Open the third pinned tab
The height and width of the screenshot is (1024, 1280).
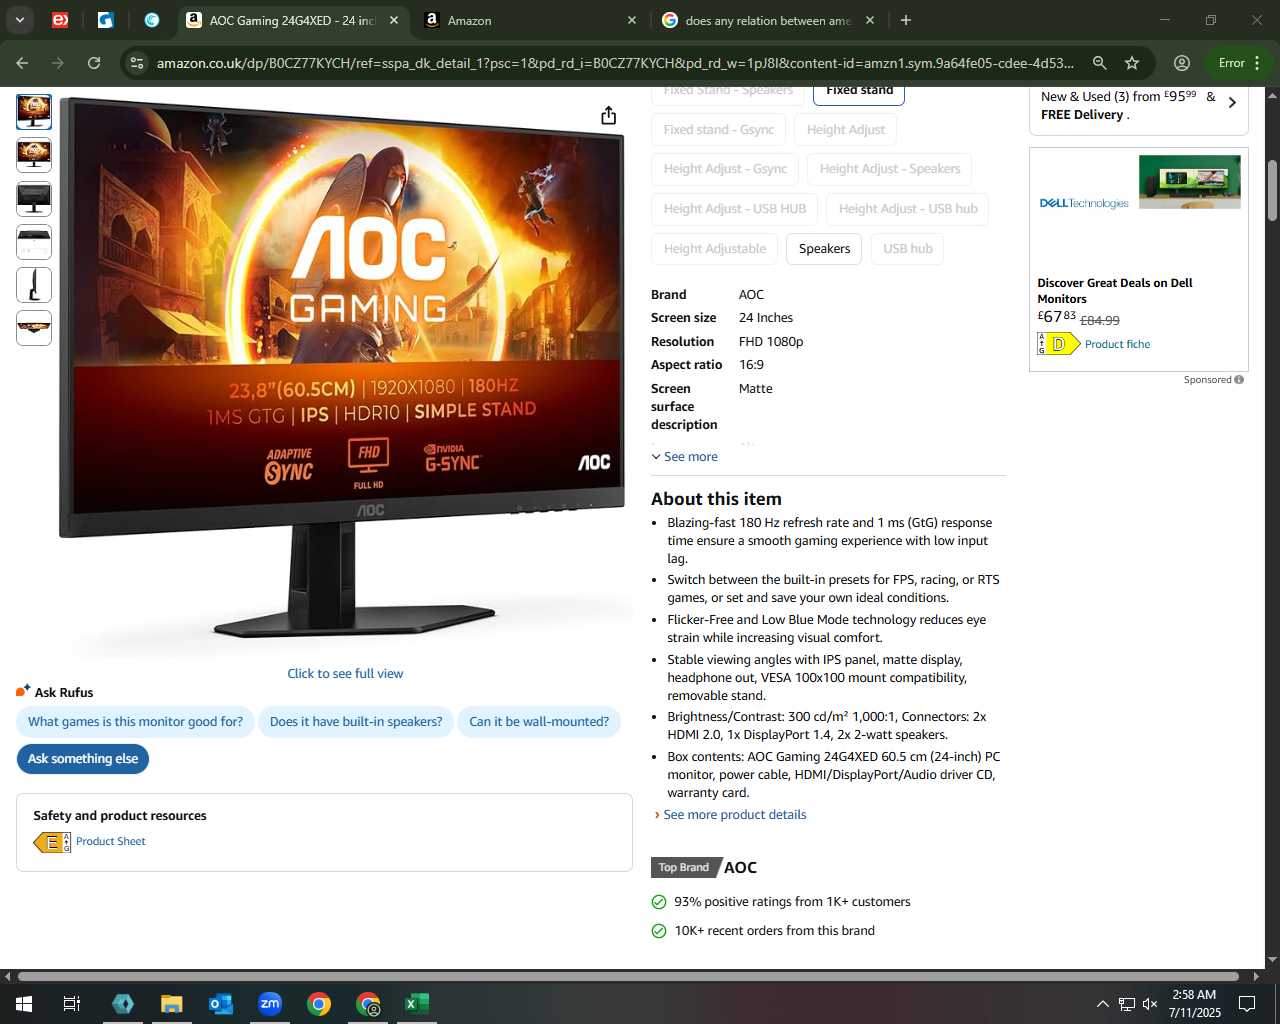tap(151, 20)
